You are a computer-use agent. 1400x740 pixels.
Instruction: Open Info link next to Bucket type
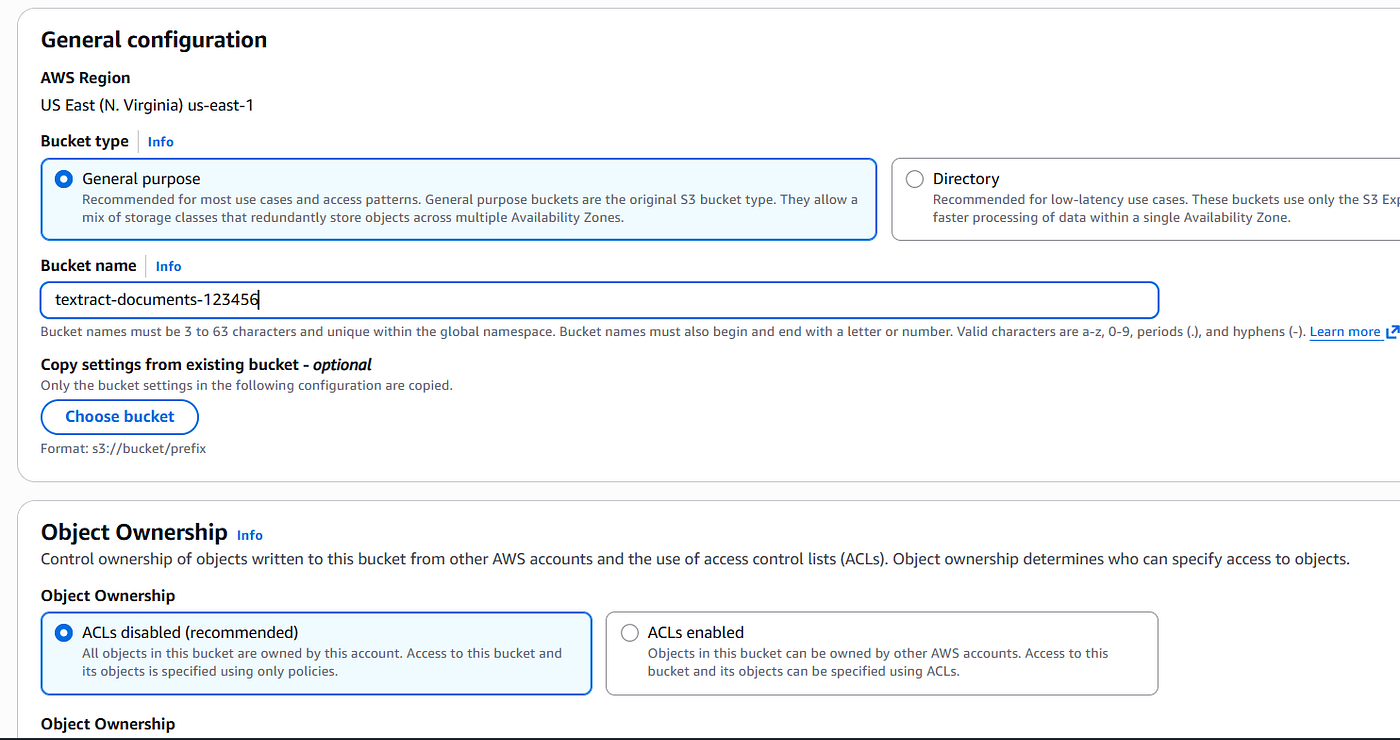tap(160, 142)
